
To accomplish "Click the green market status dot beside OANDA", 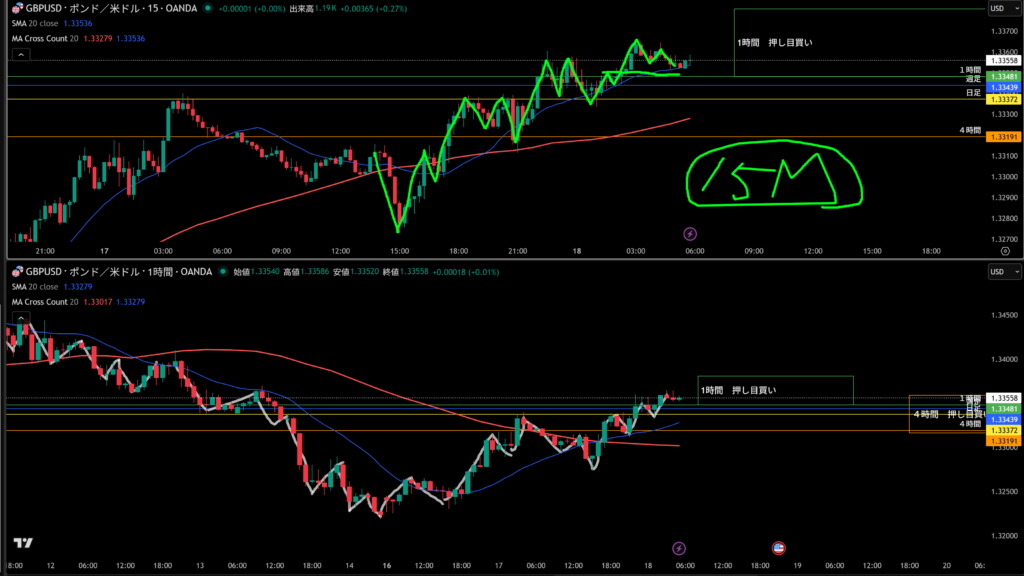I will tap(207, 8).
